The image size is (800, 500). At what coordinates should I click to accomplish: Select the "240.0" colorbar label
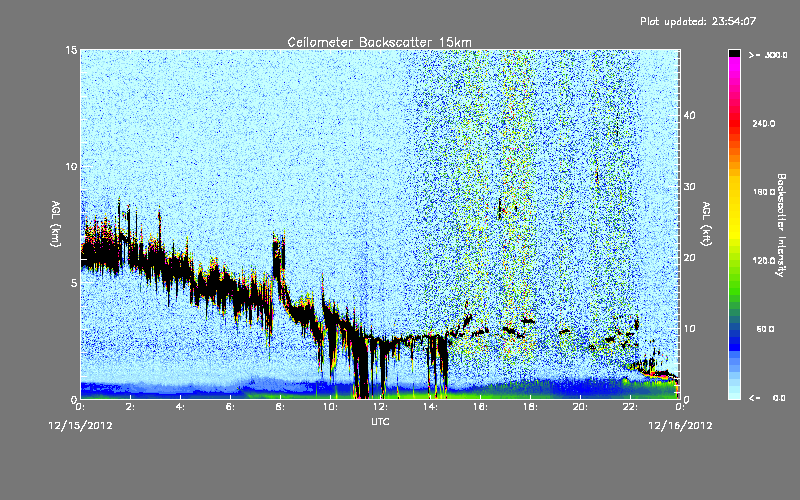tap(764, 123)
